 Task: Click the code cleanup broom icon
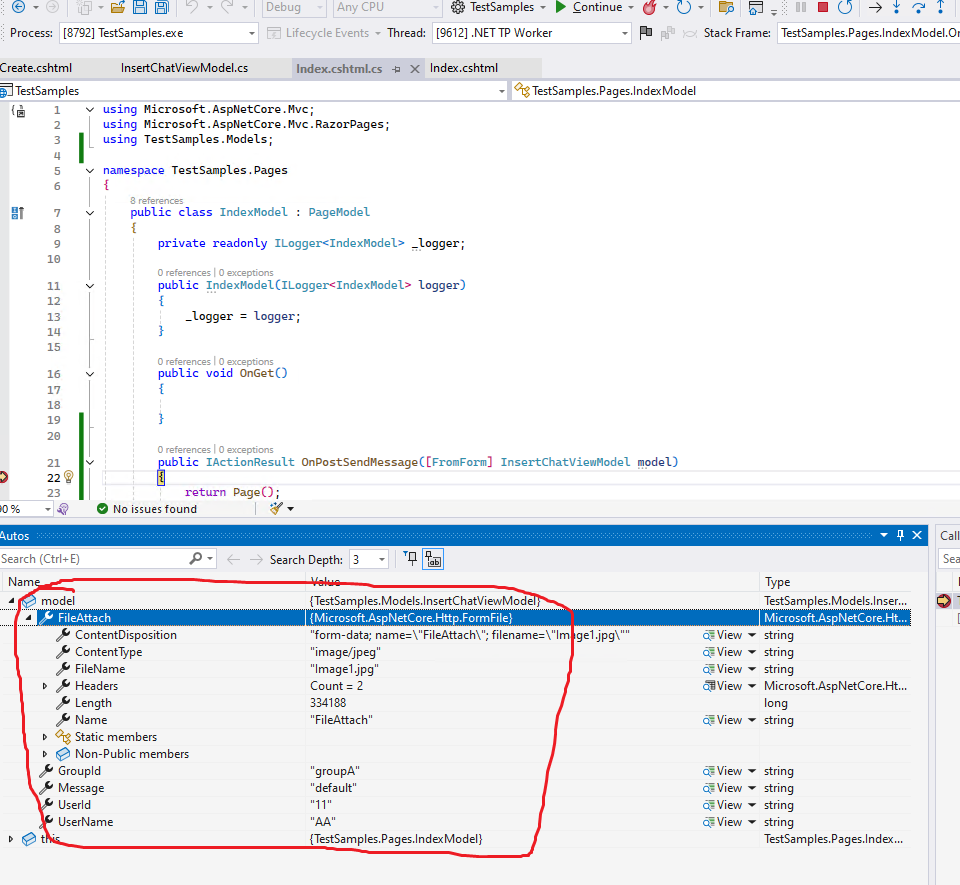click(276, 509)
